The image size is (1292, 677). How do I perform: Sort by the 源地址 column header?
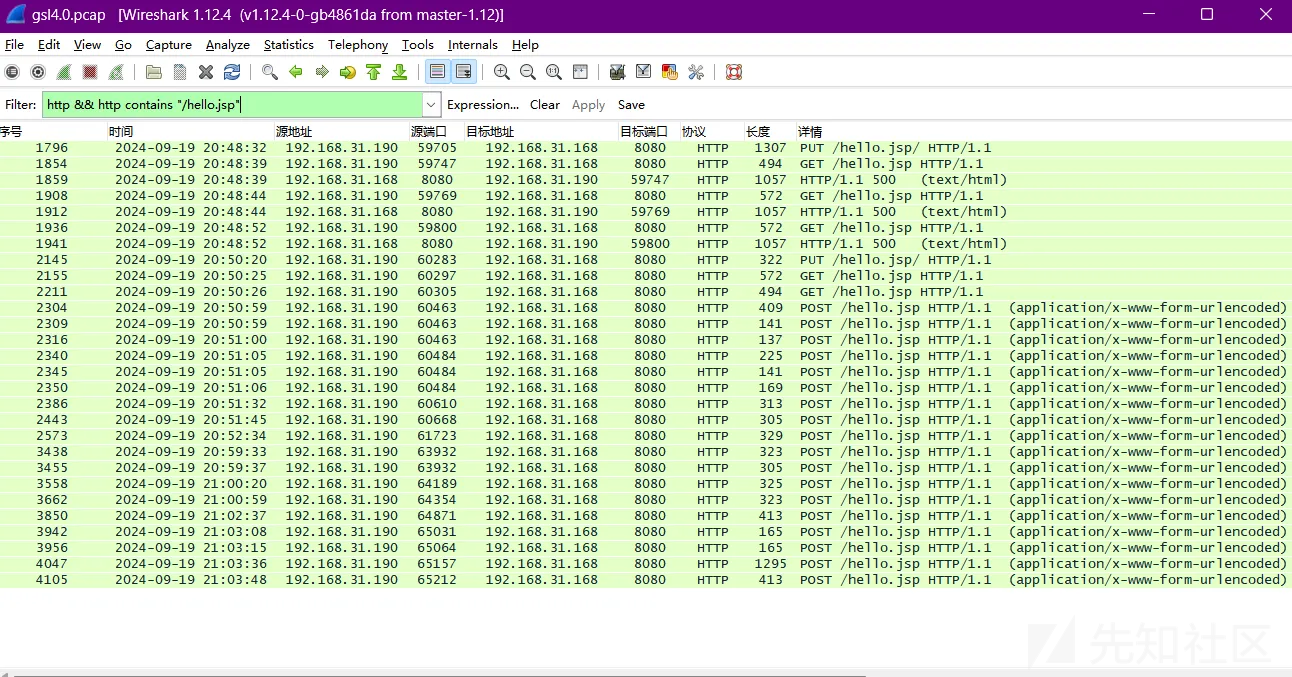pyautogui.click(x=341, y=131)
